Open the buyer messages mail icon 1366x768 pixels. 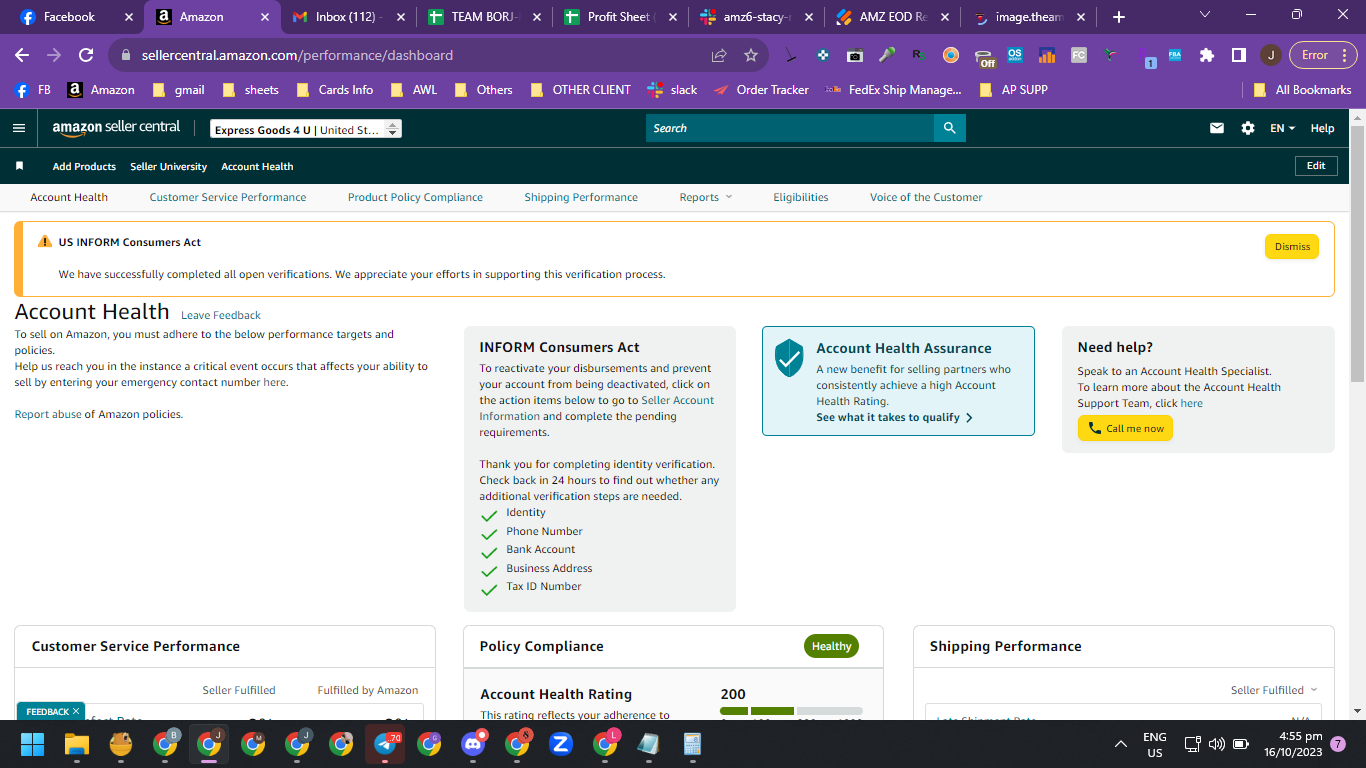(x=1217, y=128)
